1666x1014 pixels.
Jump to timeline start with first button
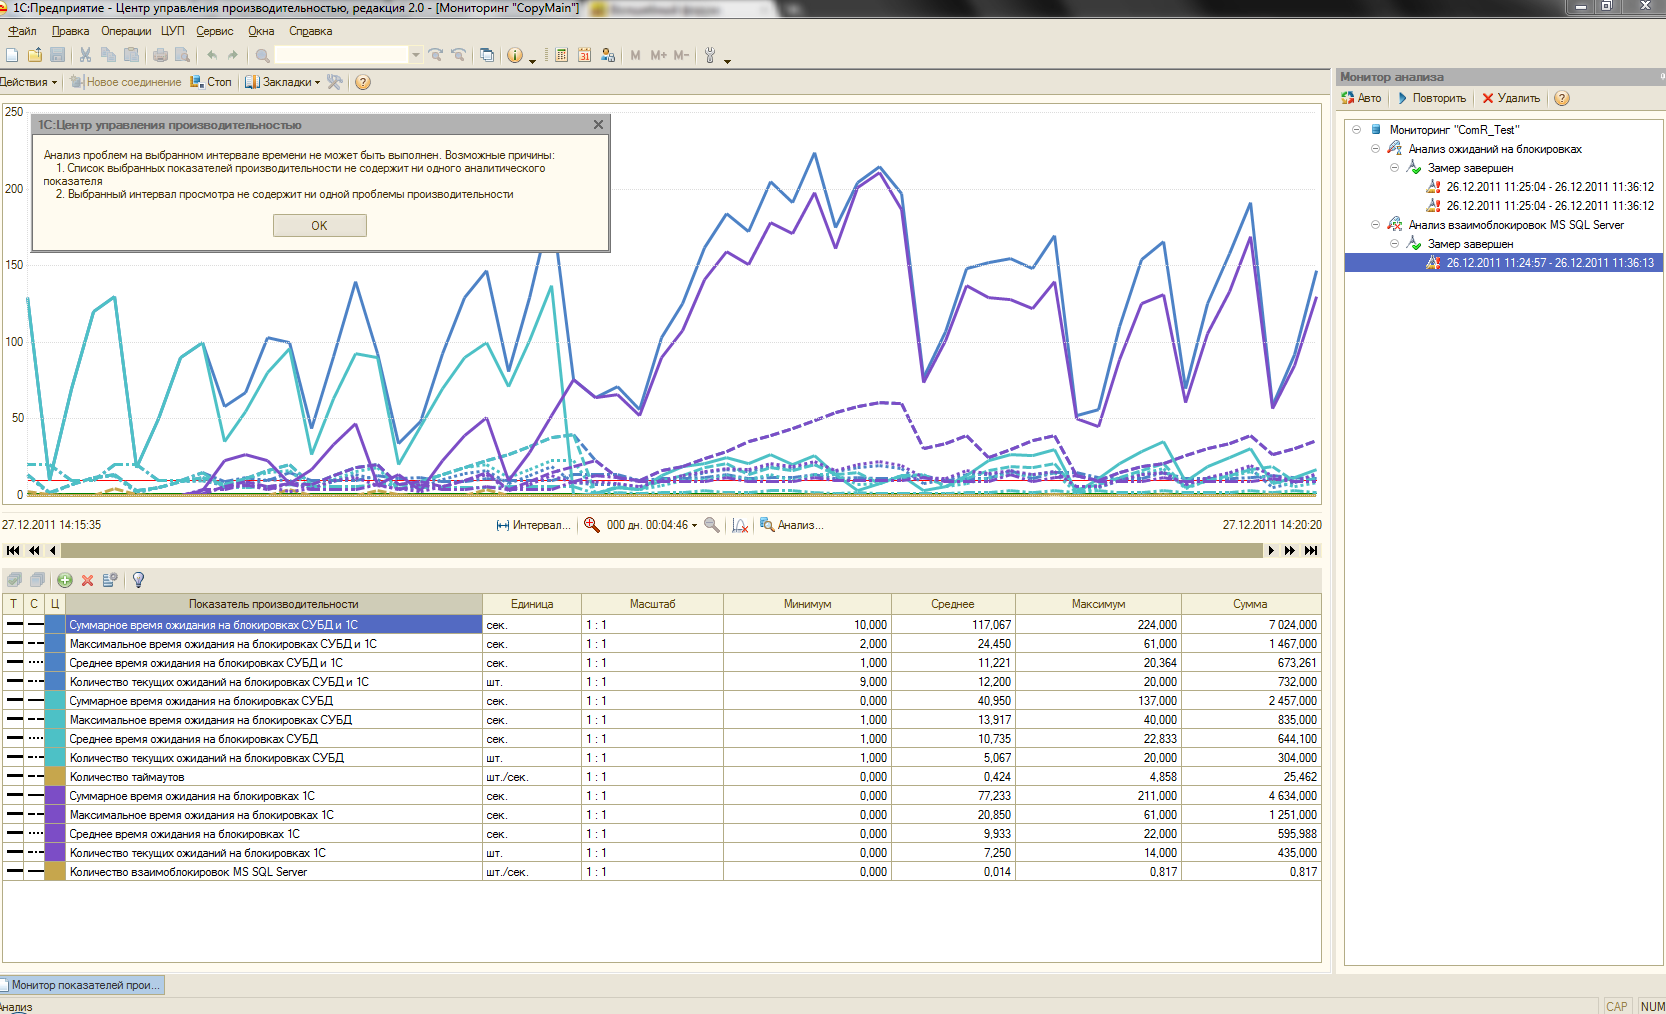click(x=13, y=551)
